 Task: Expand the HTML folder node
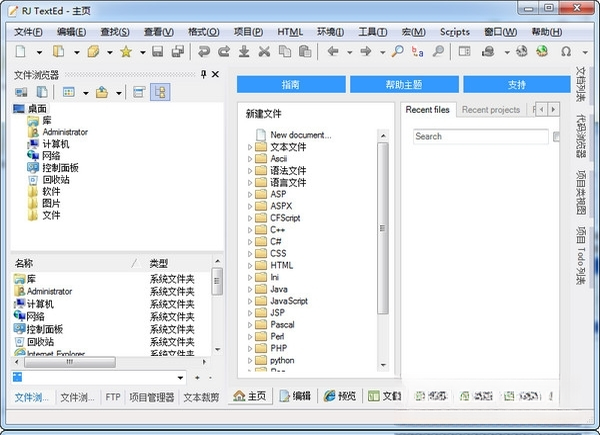[x=250, y=266]
